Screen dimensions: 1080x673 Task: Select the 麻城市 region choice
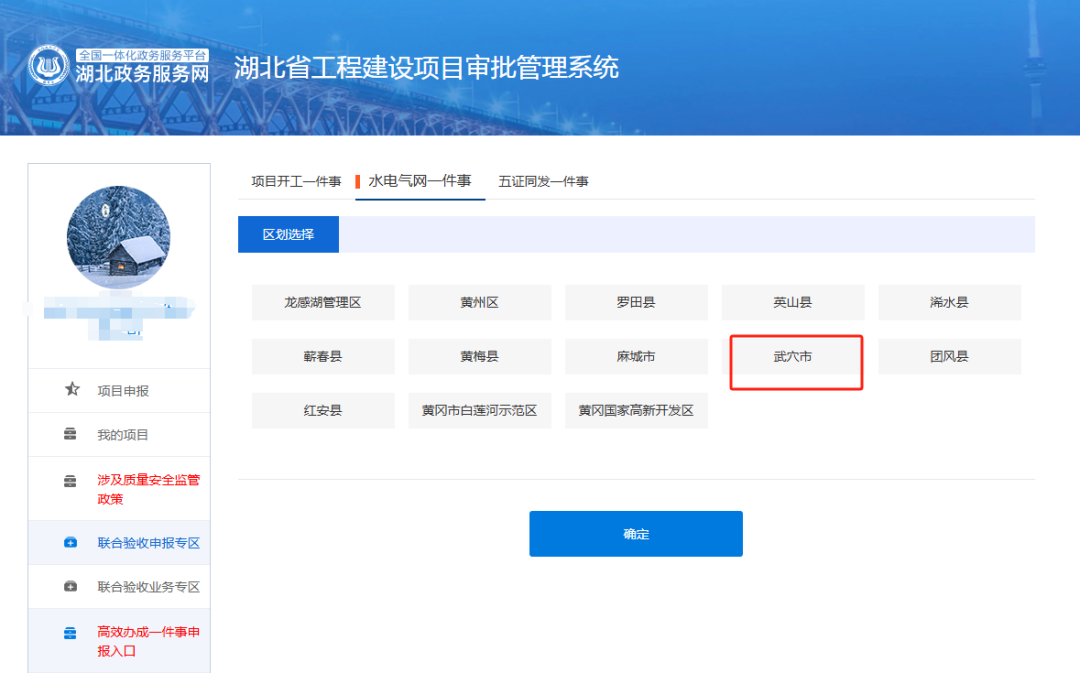coord(636,356)
